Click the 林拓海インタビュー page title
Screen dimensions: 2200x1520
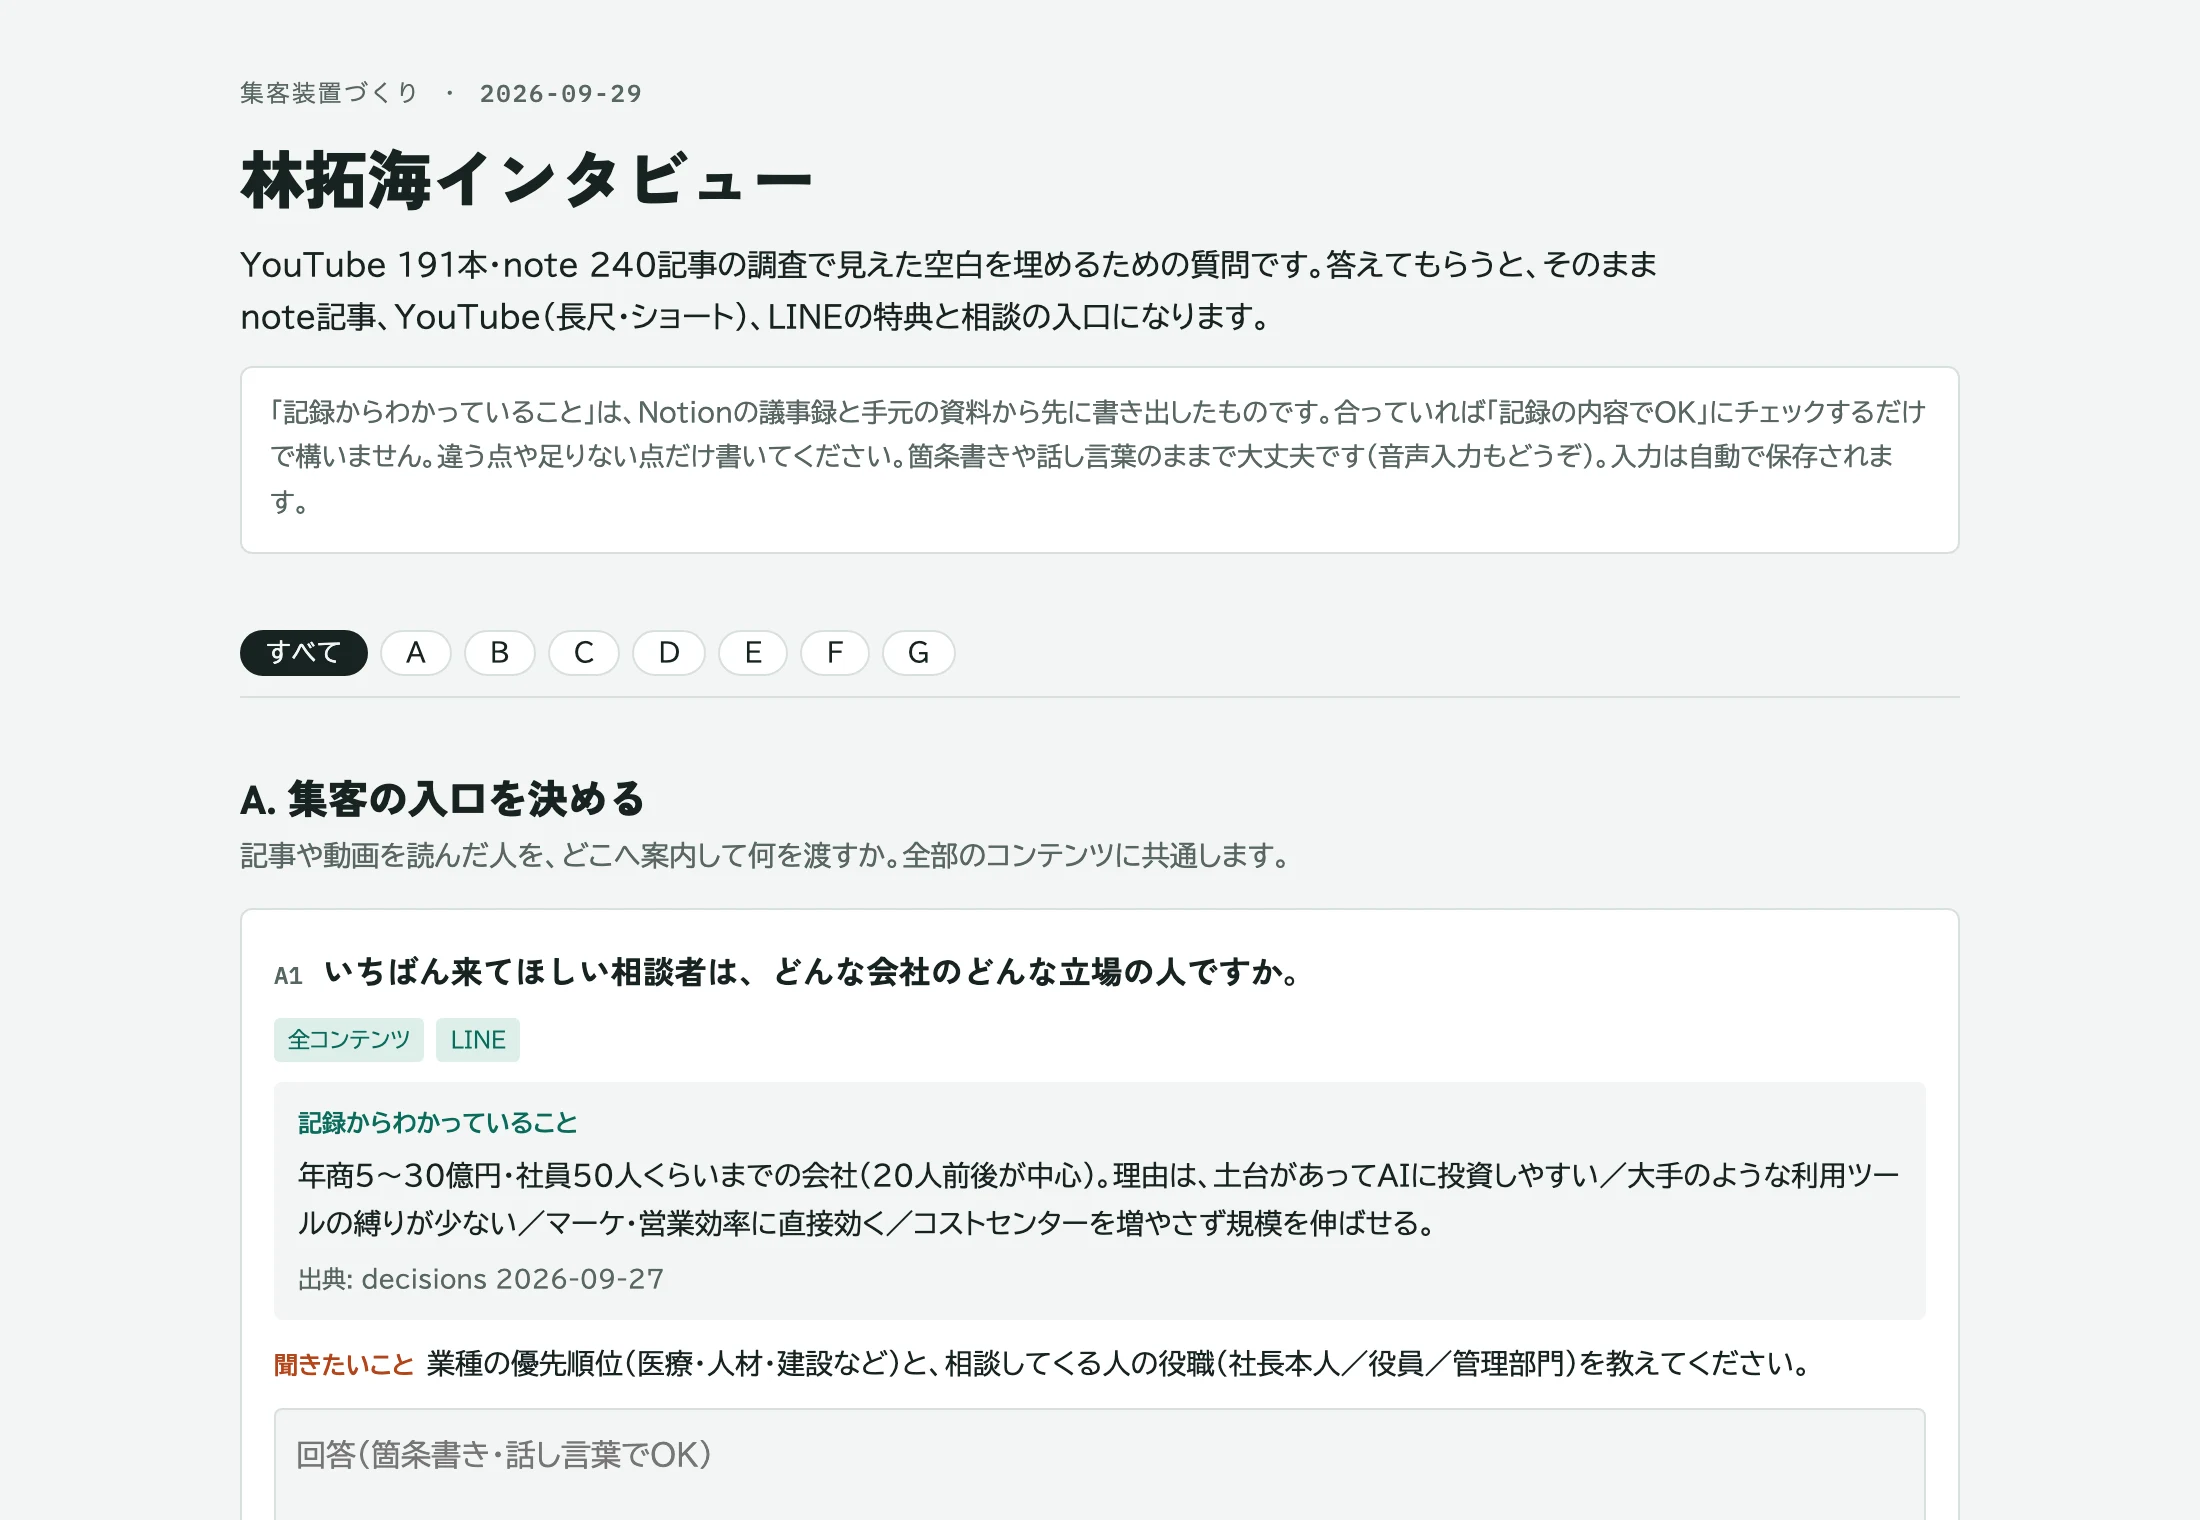526,181
